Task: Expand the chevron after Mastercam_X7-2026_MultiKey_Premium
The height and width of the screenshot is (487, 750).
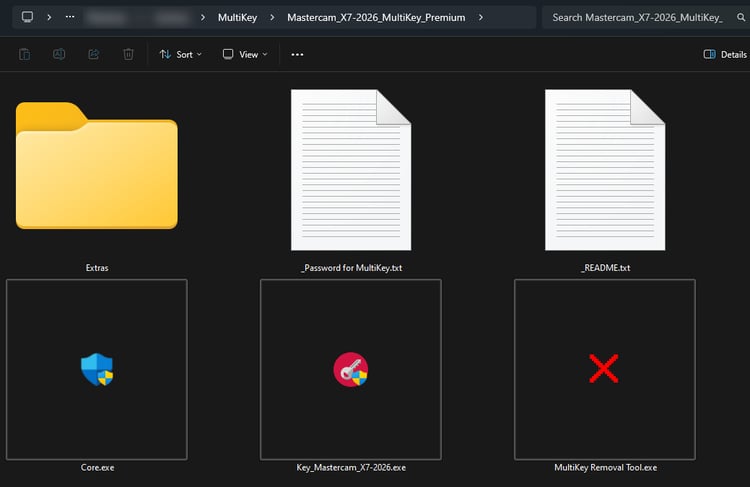Action: coord(481,18)
